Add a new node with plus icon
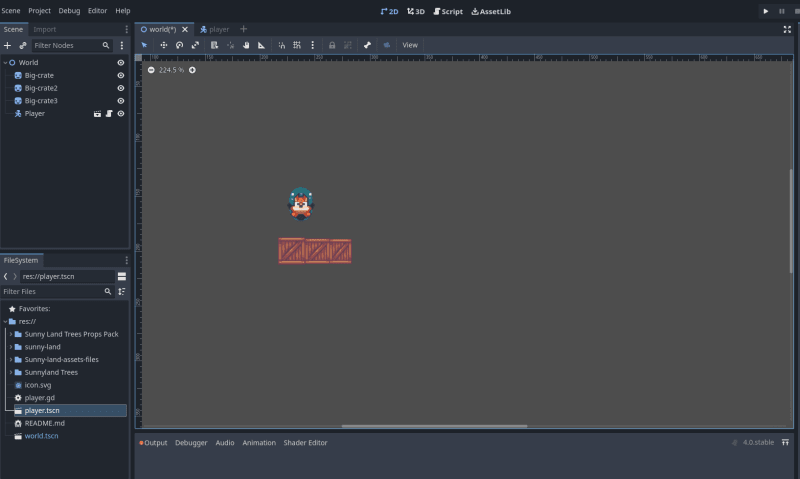 (8, 45)
